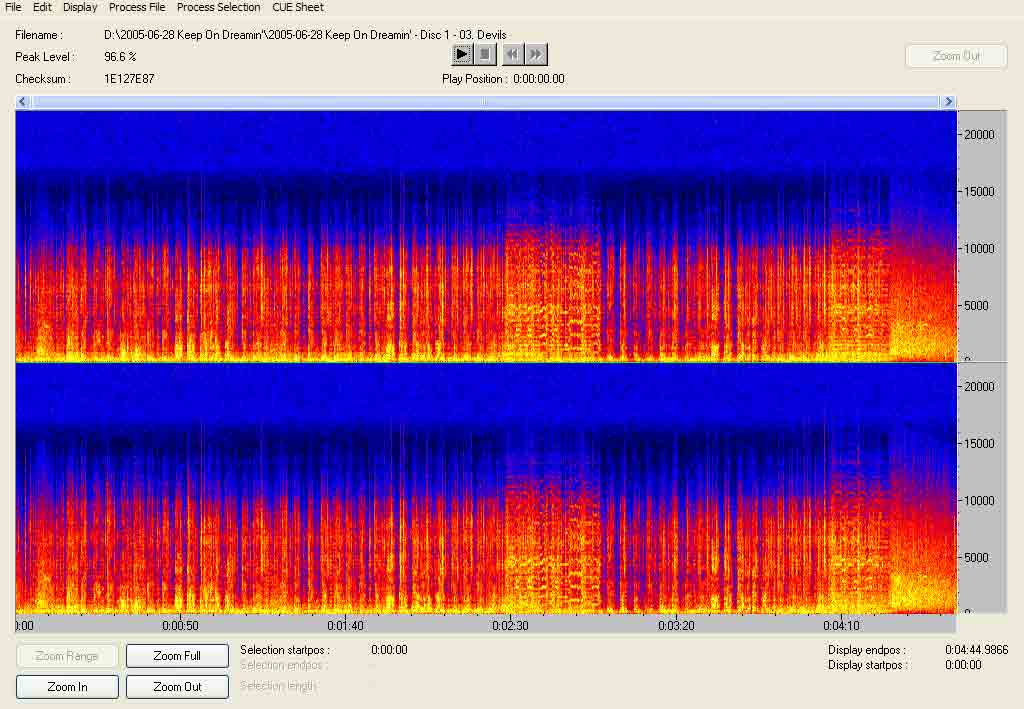This screenshot has width=1024, height=709.
Task: Click the 0:00:50 timeline marker
Action: pos(180,625)
